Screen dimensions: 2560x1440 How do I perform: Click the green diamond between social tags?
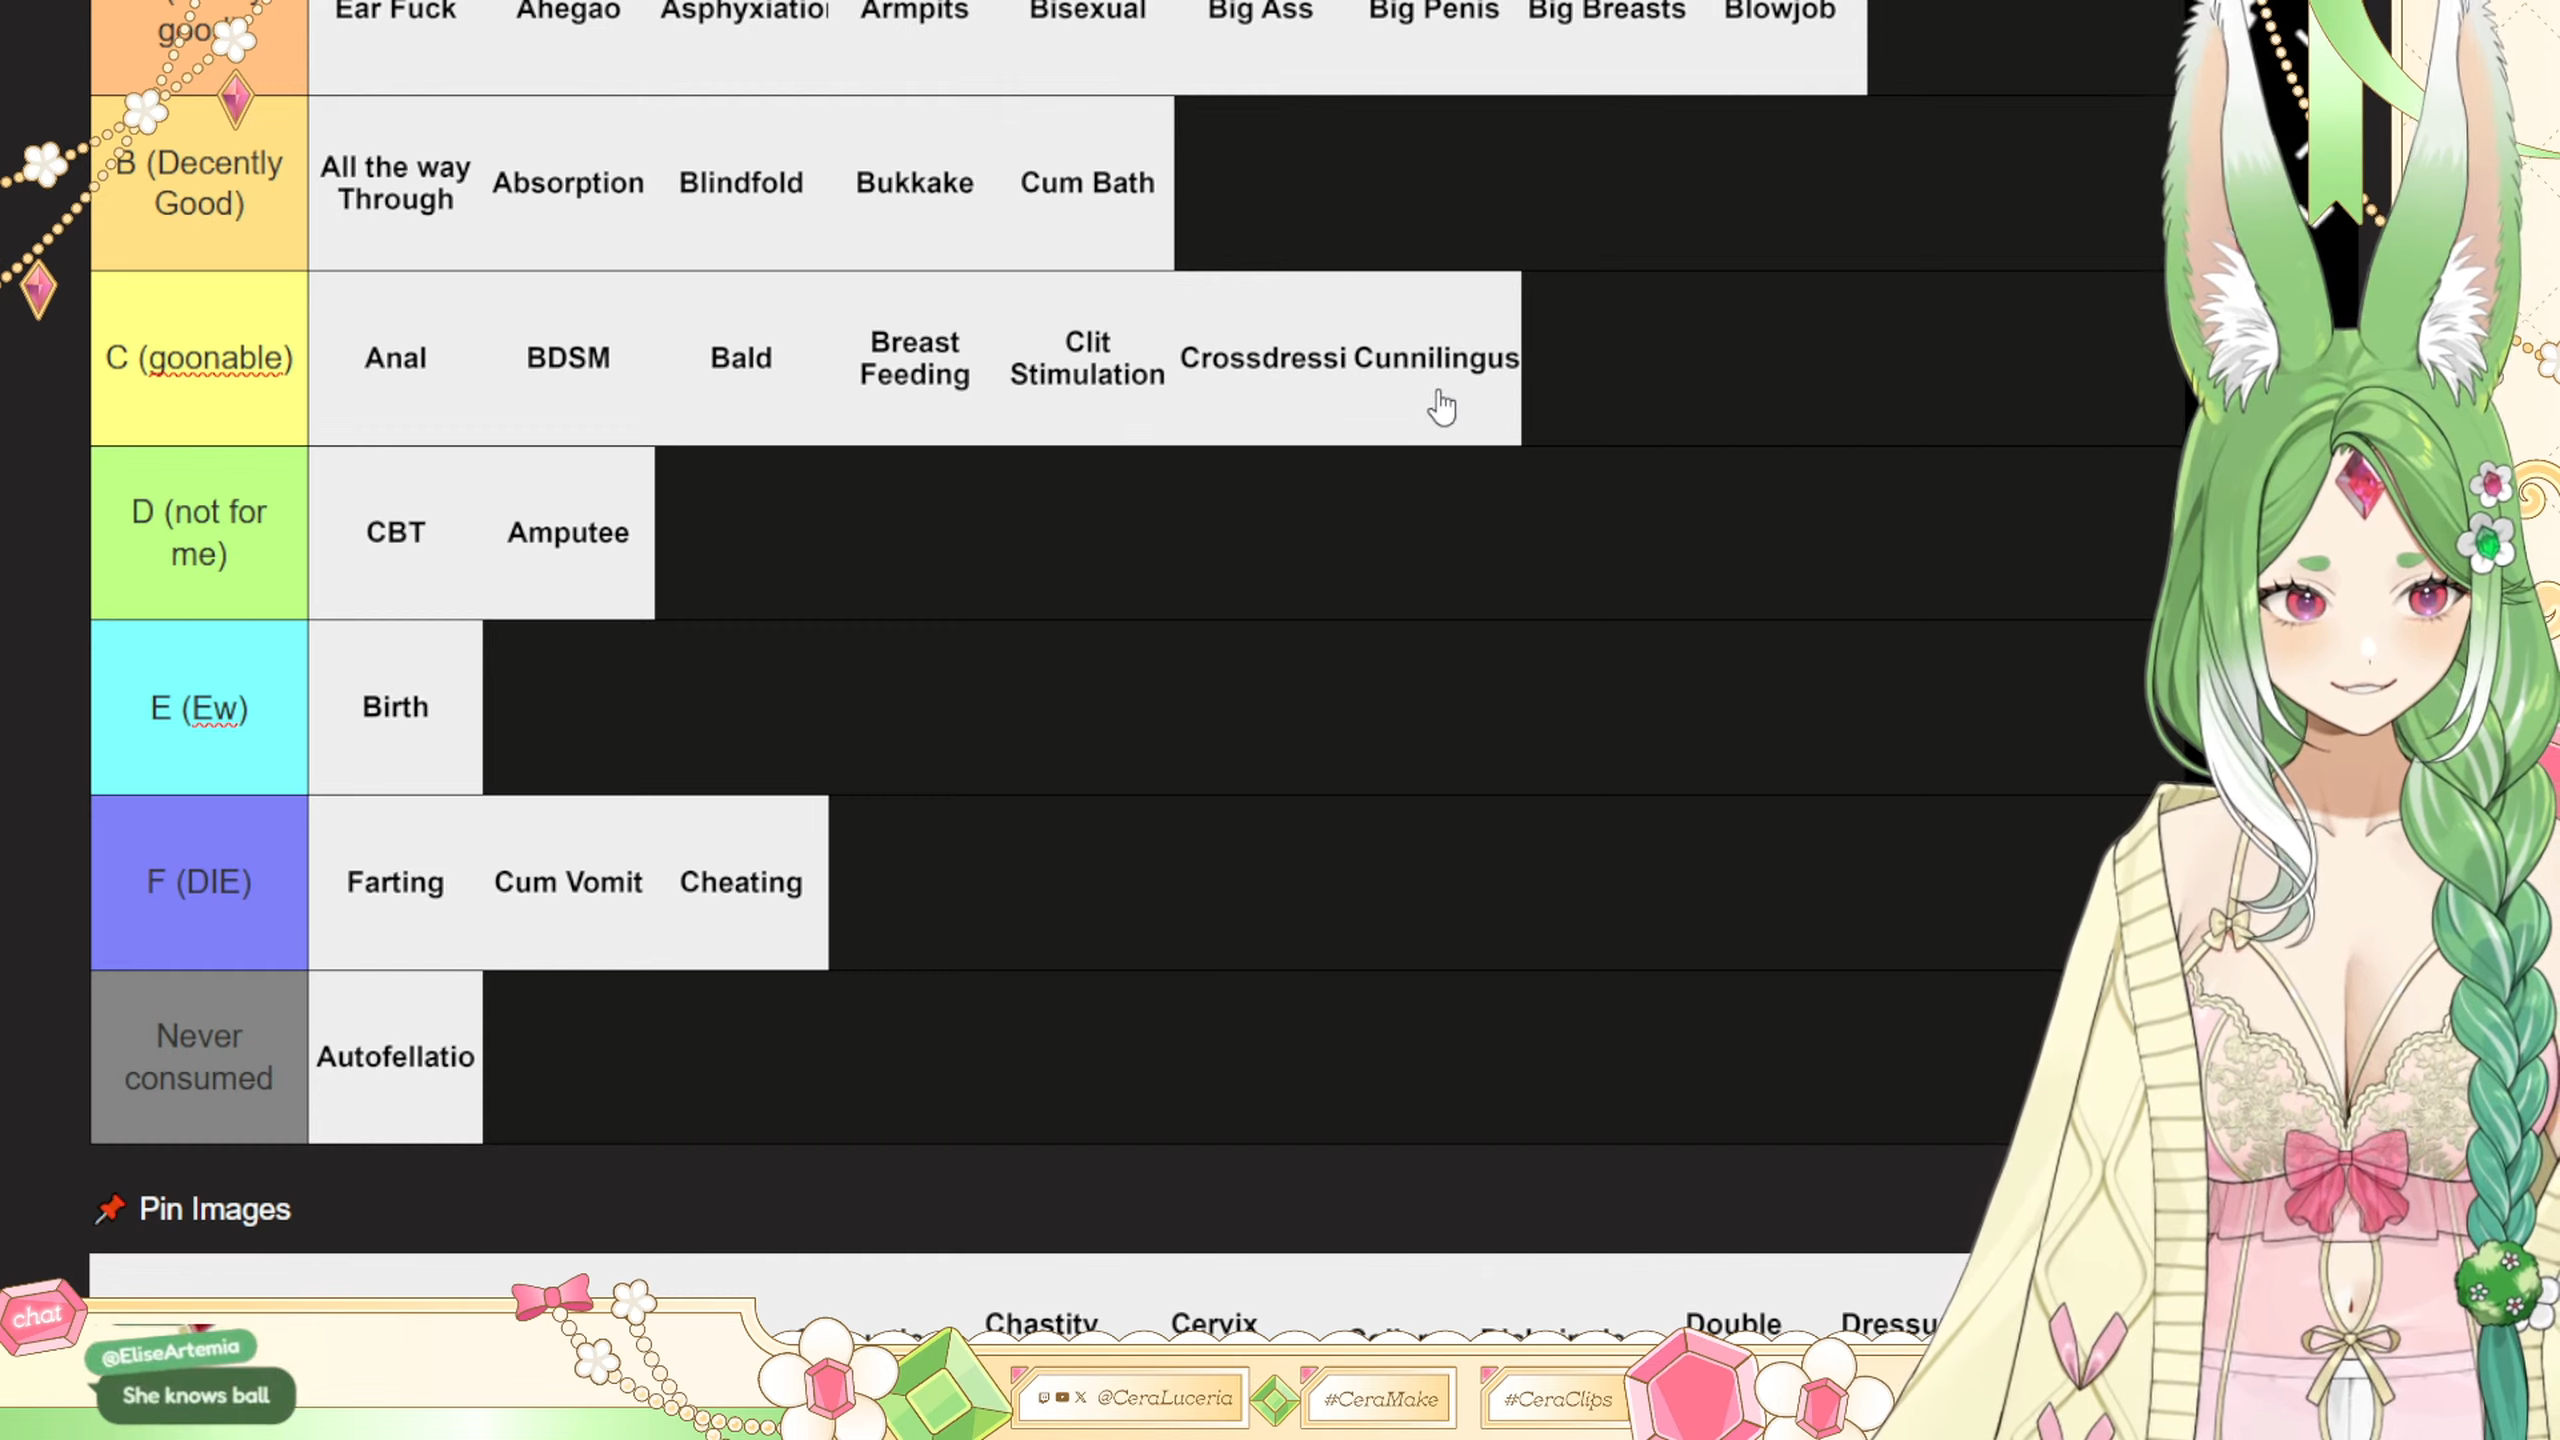pyautogui.click(x=1274, y=1400)
